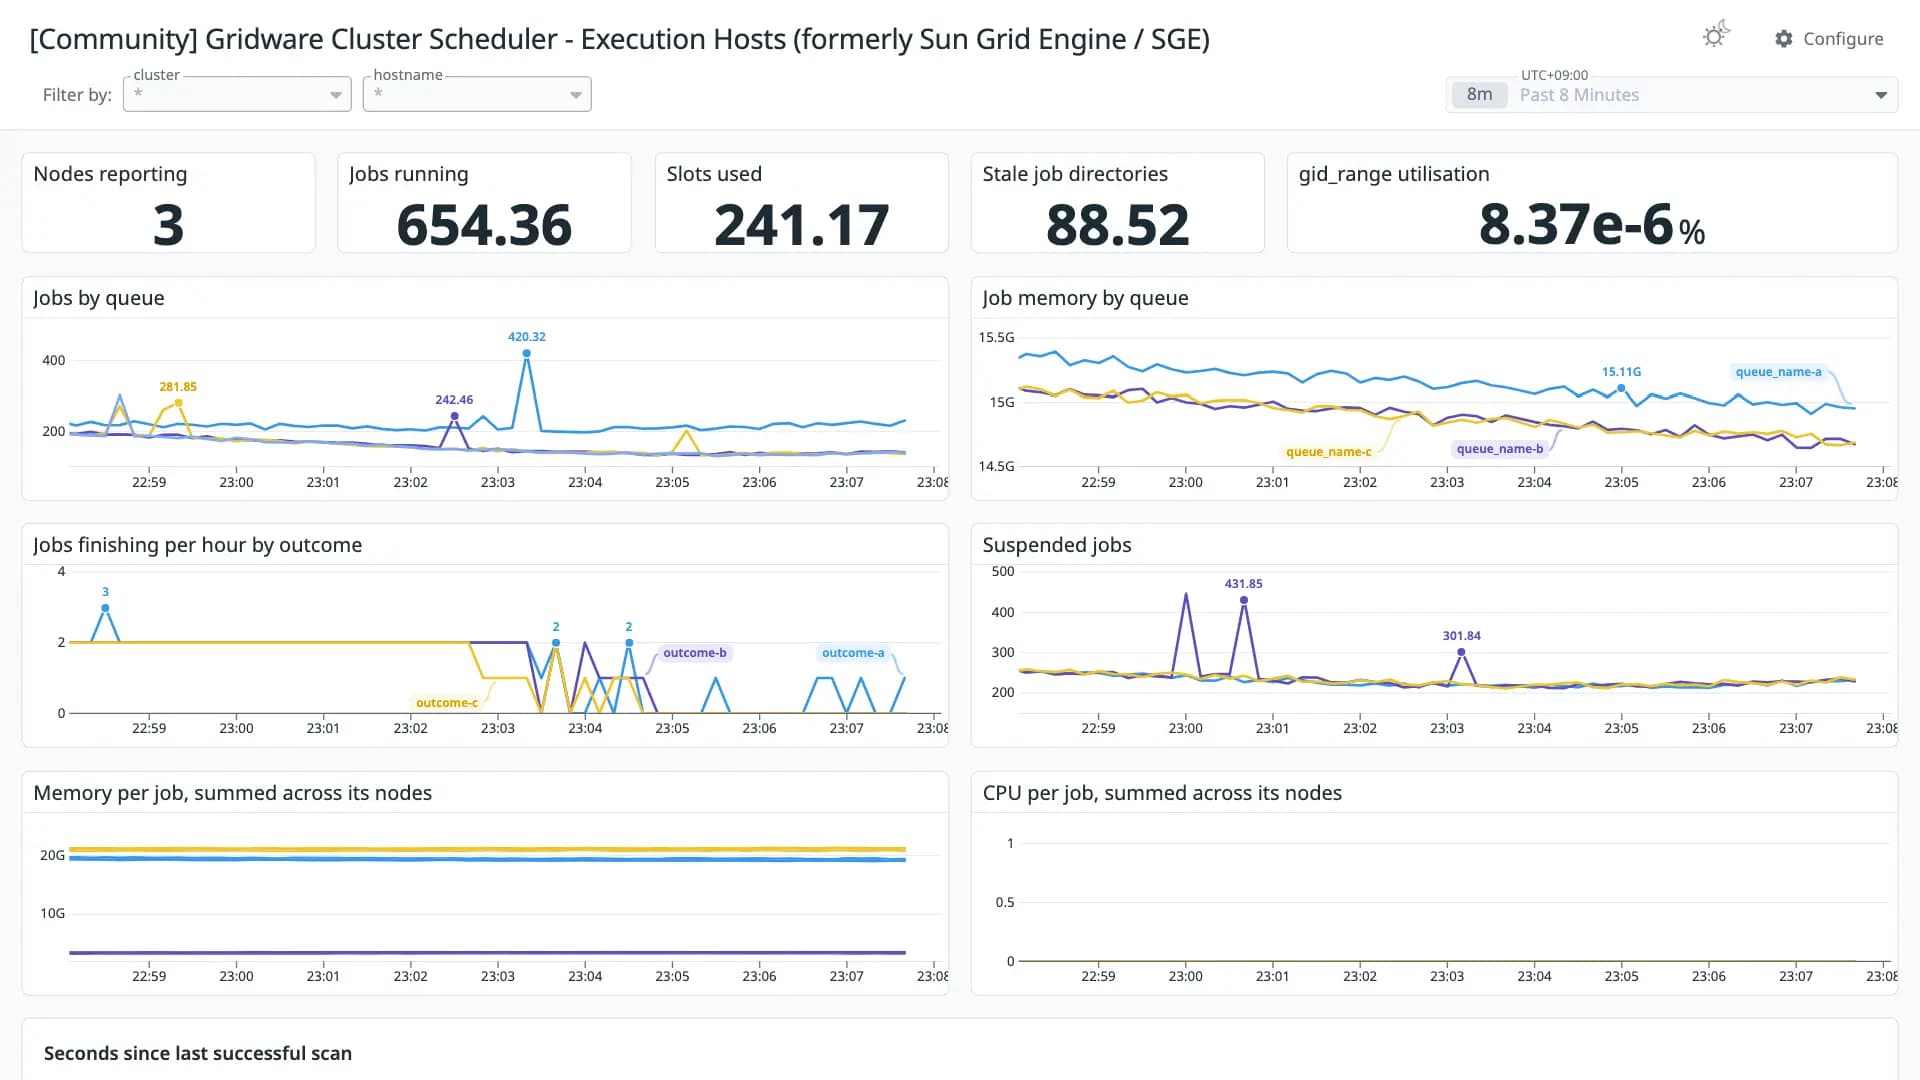1920x1080 pixels.
Task: Click the Job memory by queue title
Action: coord(1085,298)
